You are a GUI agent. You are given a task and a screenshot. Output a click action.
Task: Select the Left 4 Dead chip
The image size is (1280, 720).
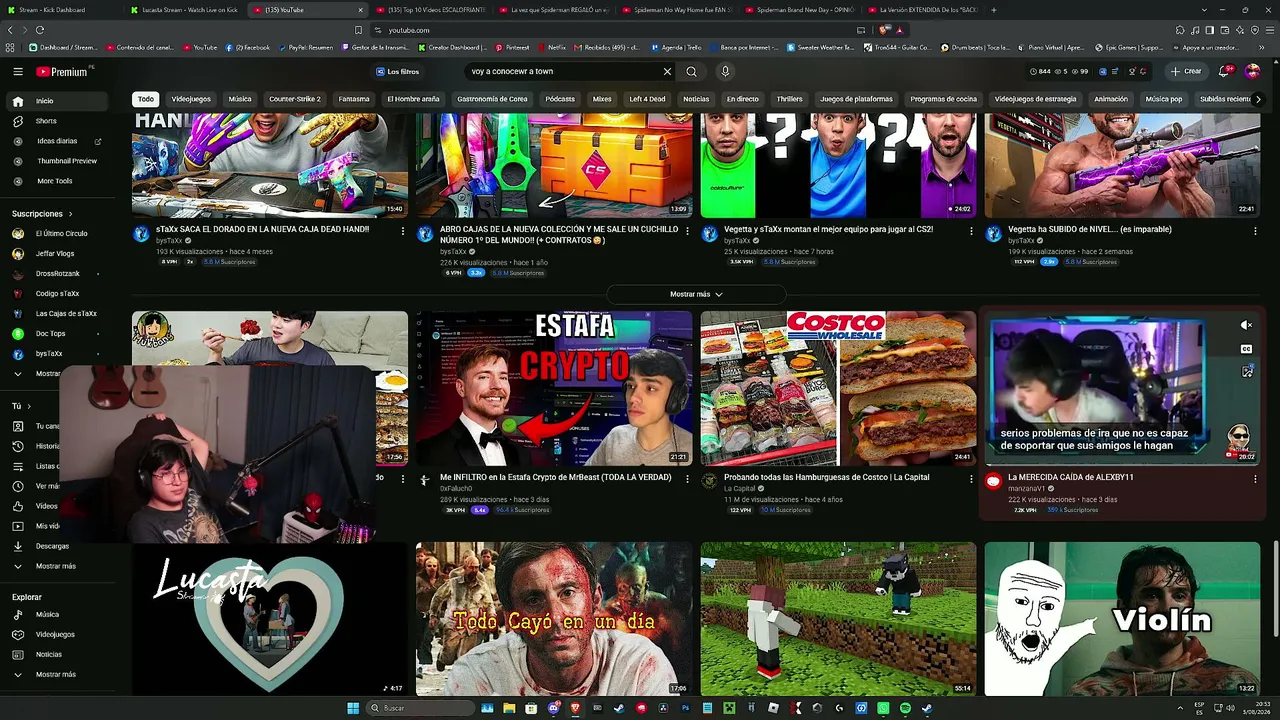[x=647, y=99]
